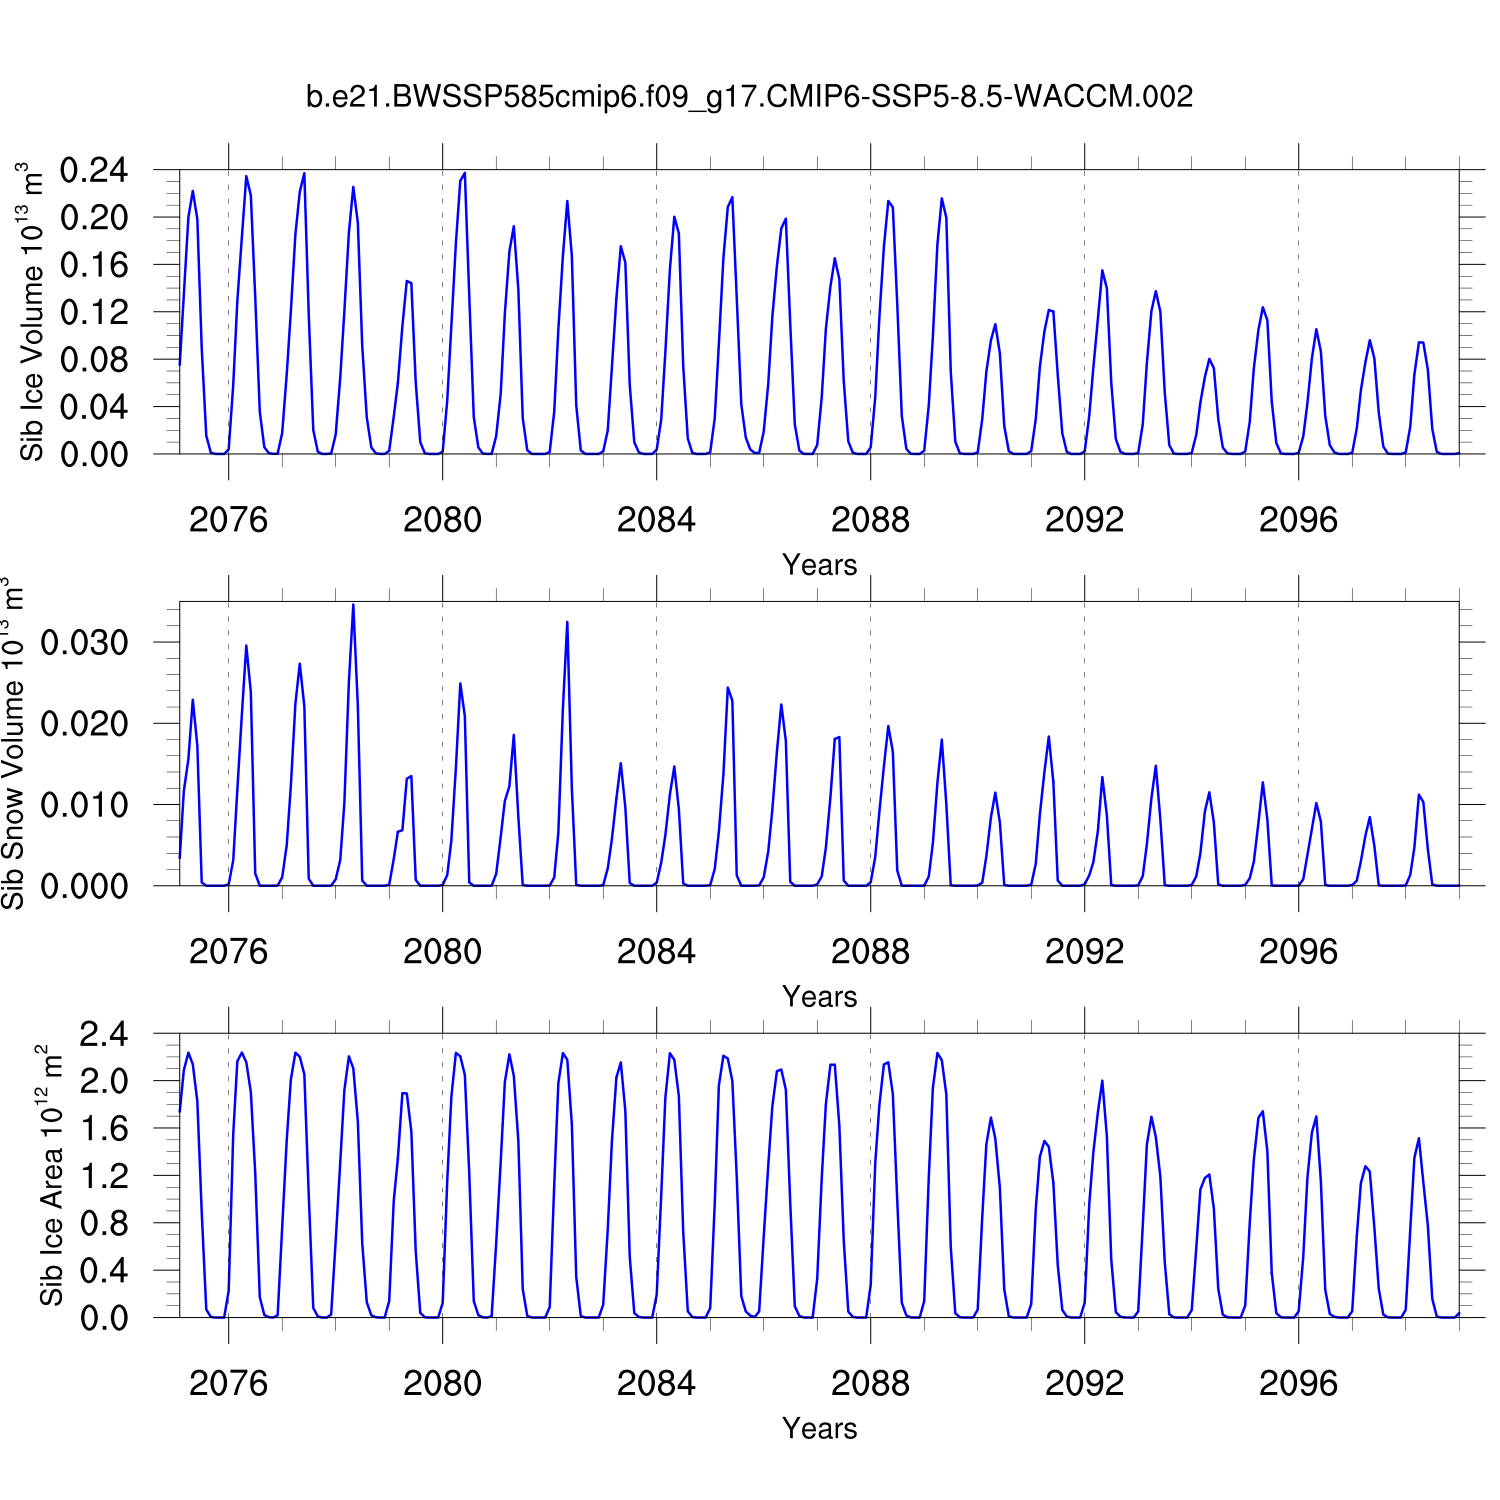The image size is (1500, 1500).
Task: Select the 2088 tick label in the top panel
Action: coord(870,520)
